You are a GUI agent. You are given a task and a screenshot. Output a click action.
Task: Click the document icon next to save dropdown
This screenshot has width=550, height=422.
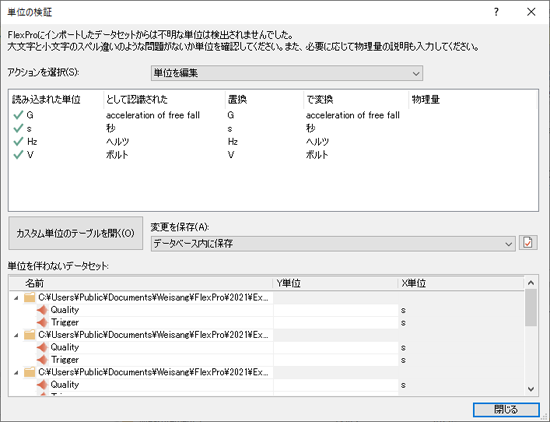(528, 243)
